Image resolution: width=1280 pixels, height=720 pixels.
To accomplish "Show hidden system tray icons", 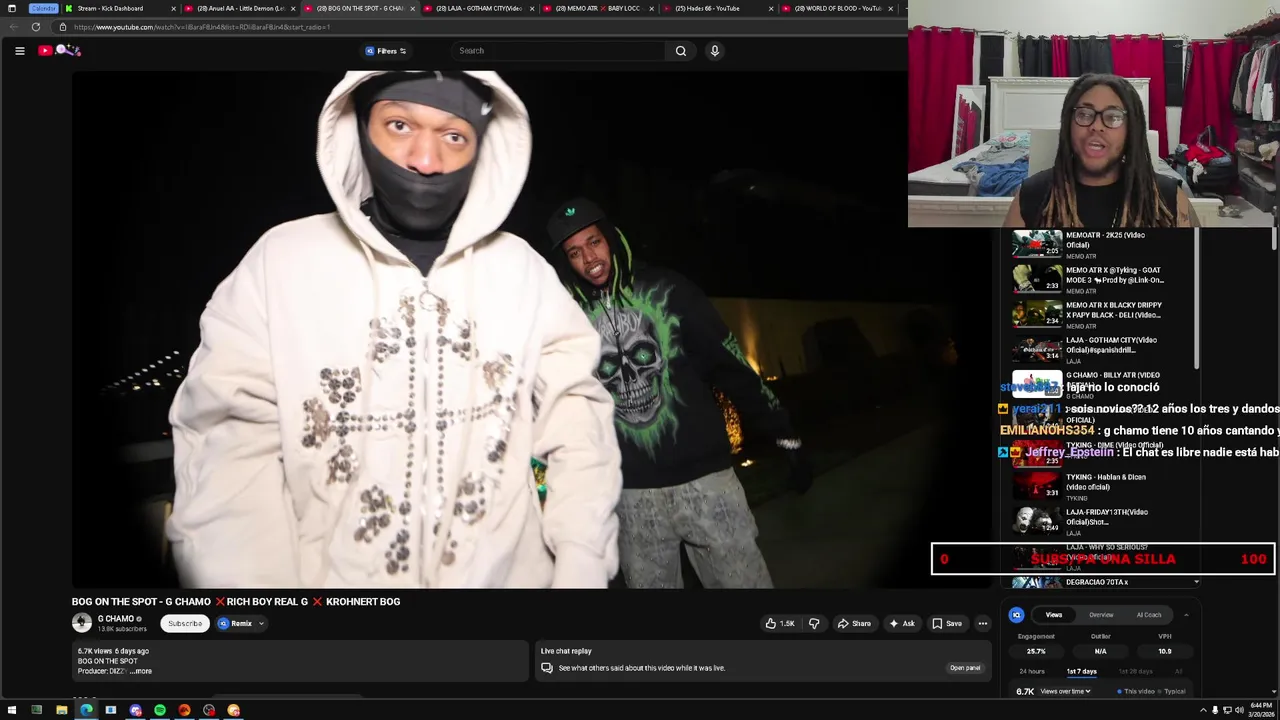I will tap(1202, 711).
